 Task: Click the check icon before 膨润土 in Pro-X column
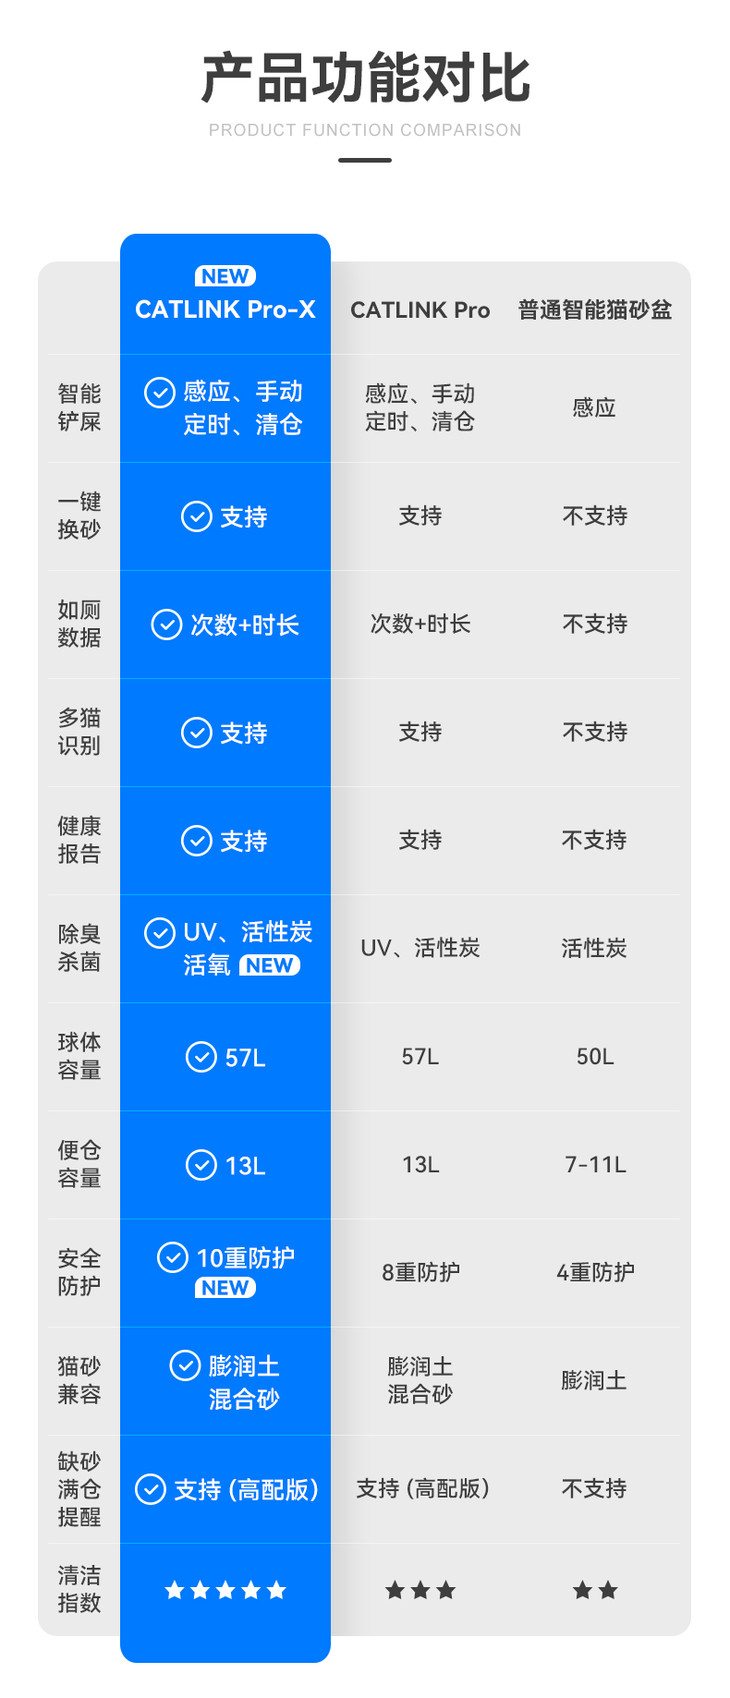(x=185, y=1365)
